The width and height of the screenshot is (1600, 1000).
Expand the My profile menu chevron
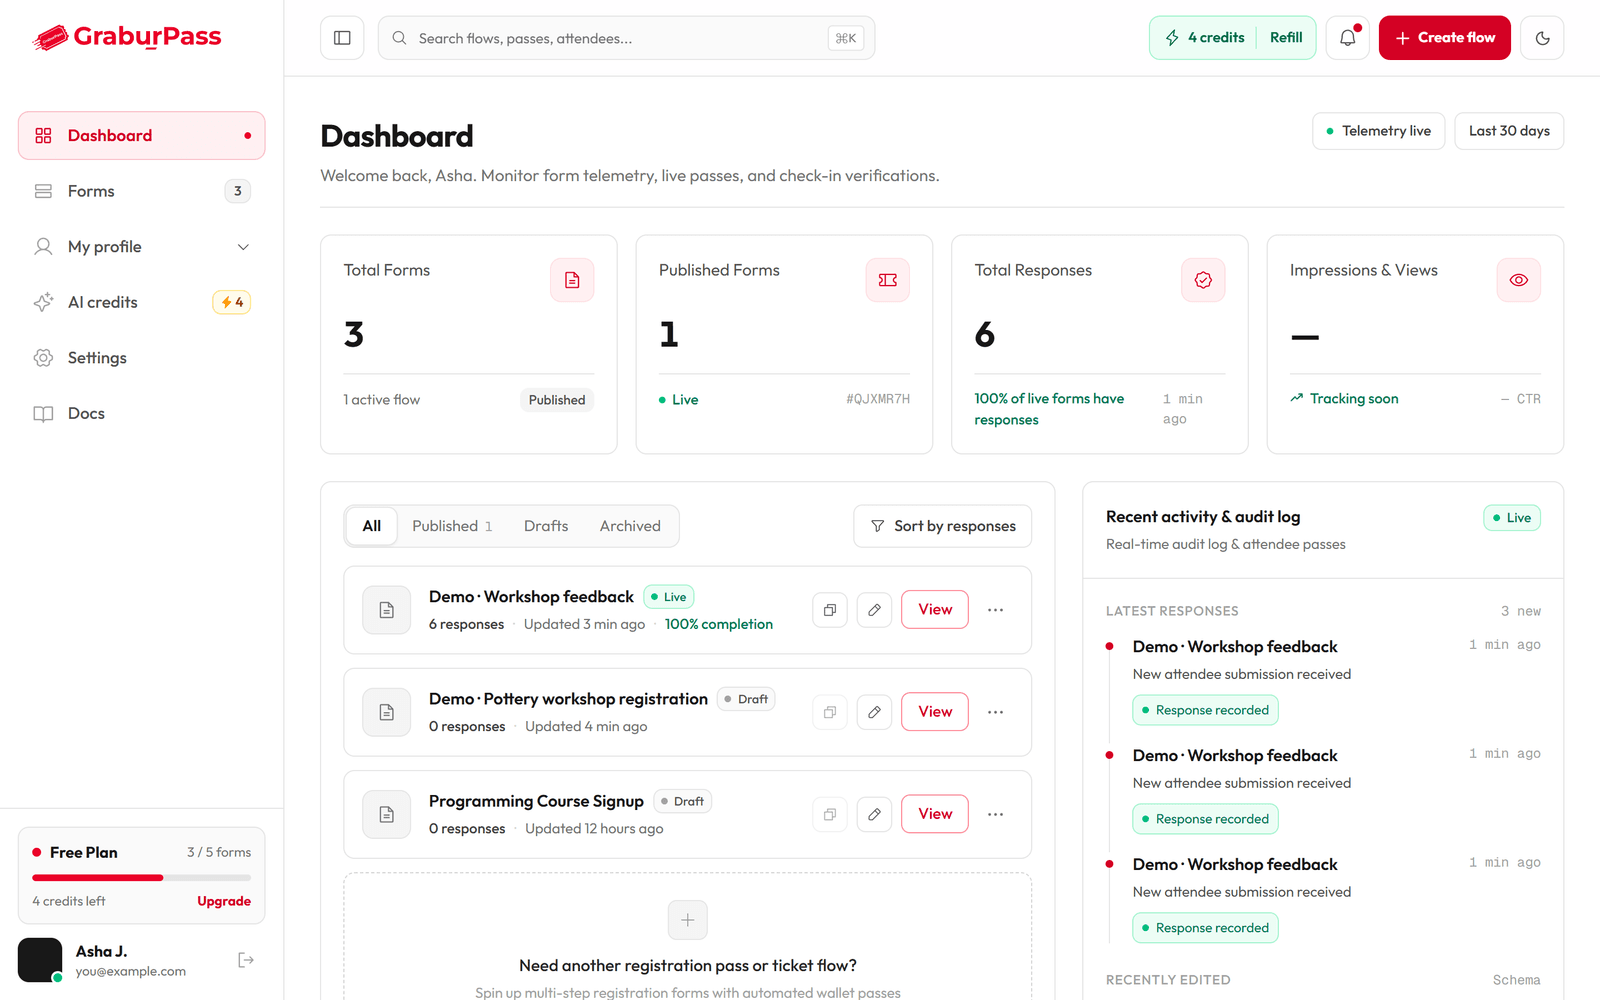point(243,247)
